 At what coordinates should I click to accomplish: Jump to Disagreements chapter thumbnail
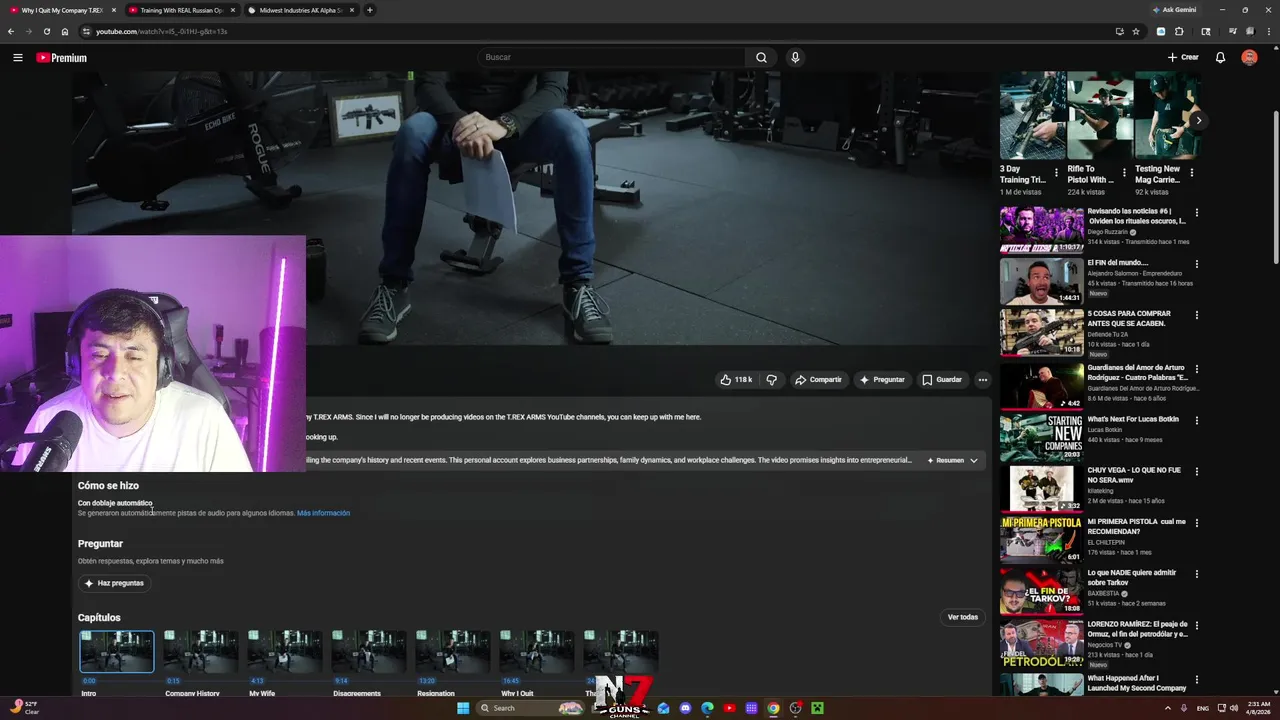[369, 652]
